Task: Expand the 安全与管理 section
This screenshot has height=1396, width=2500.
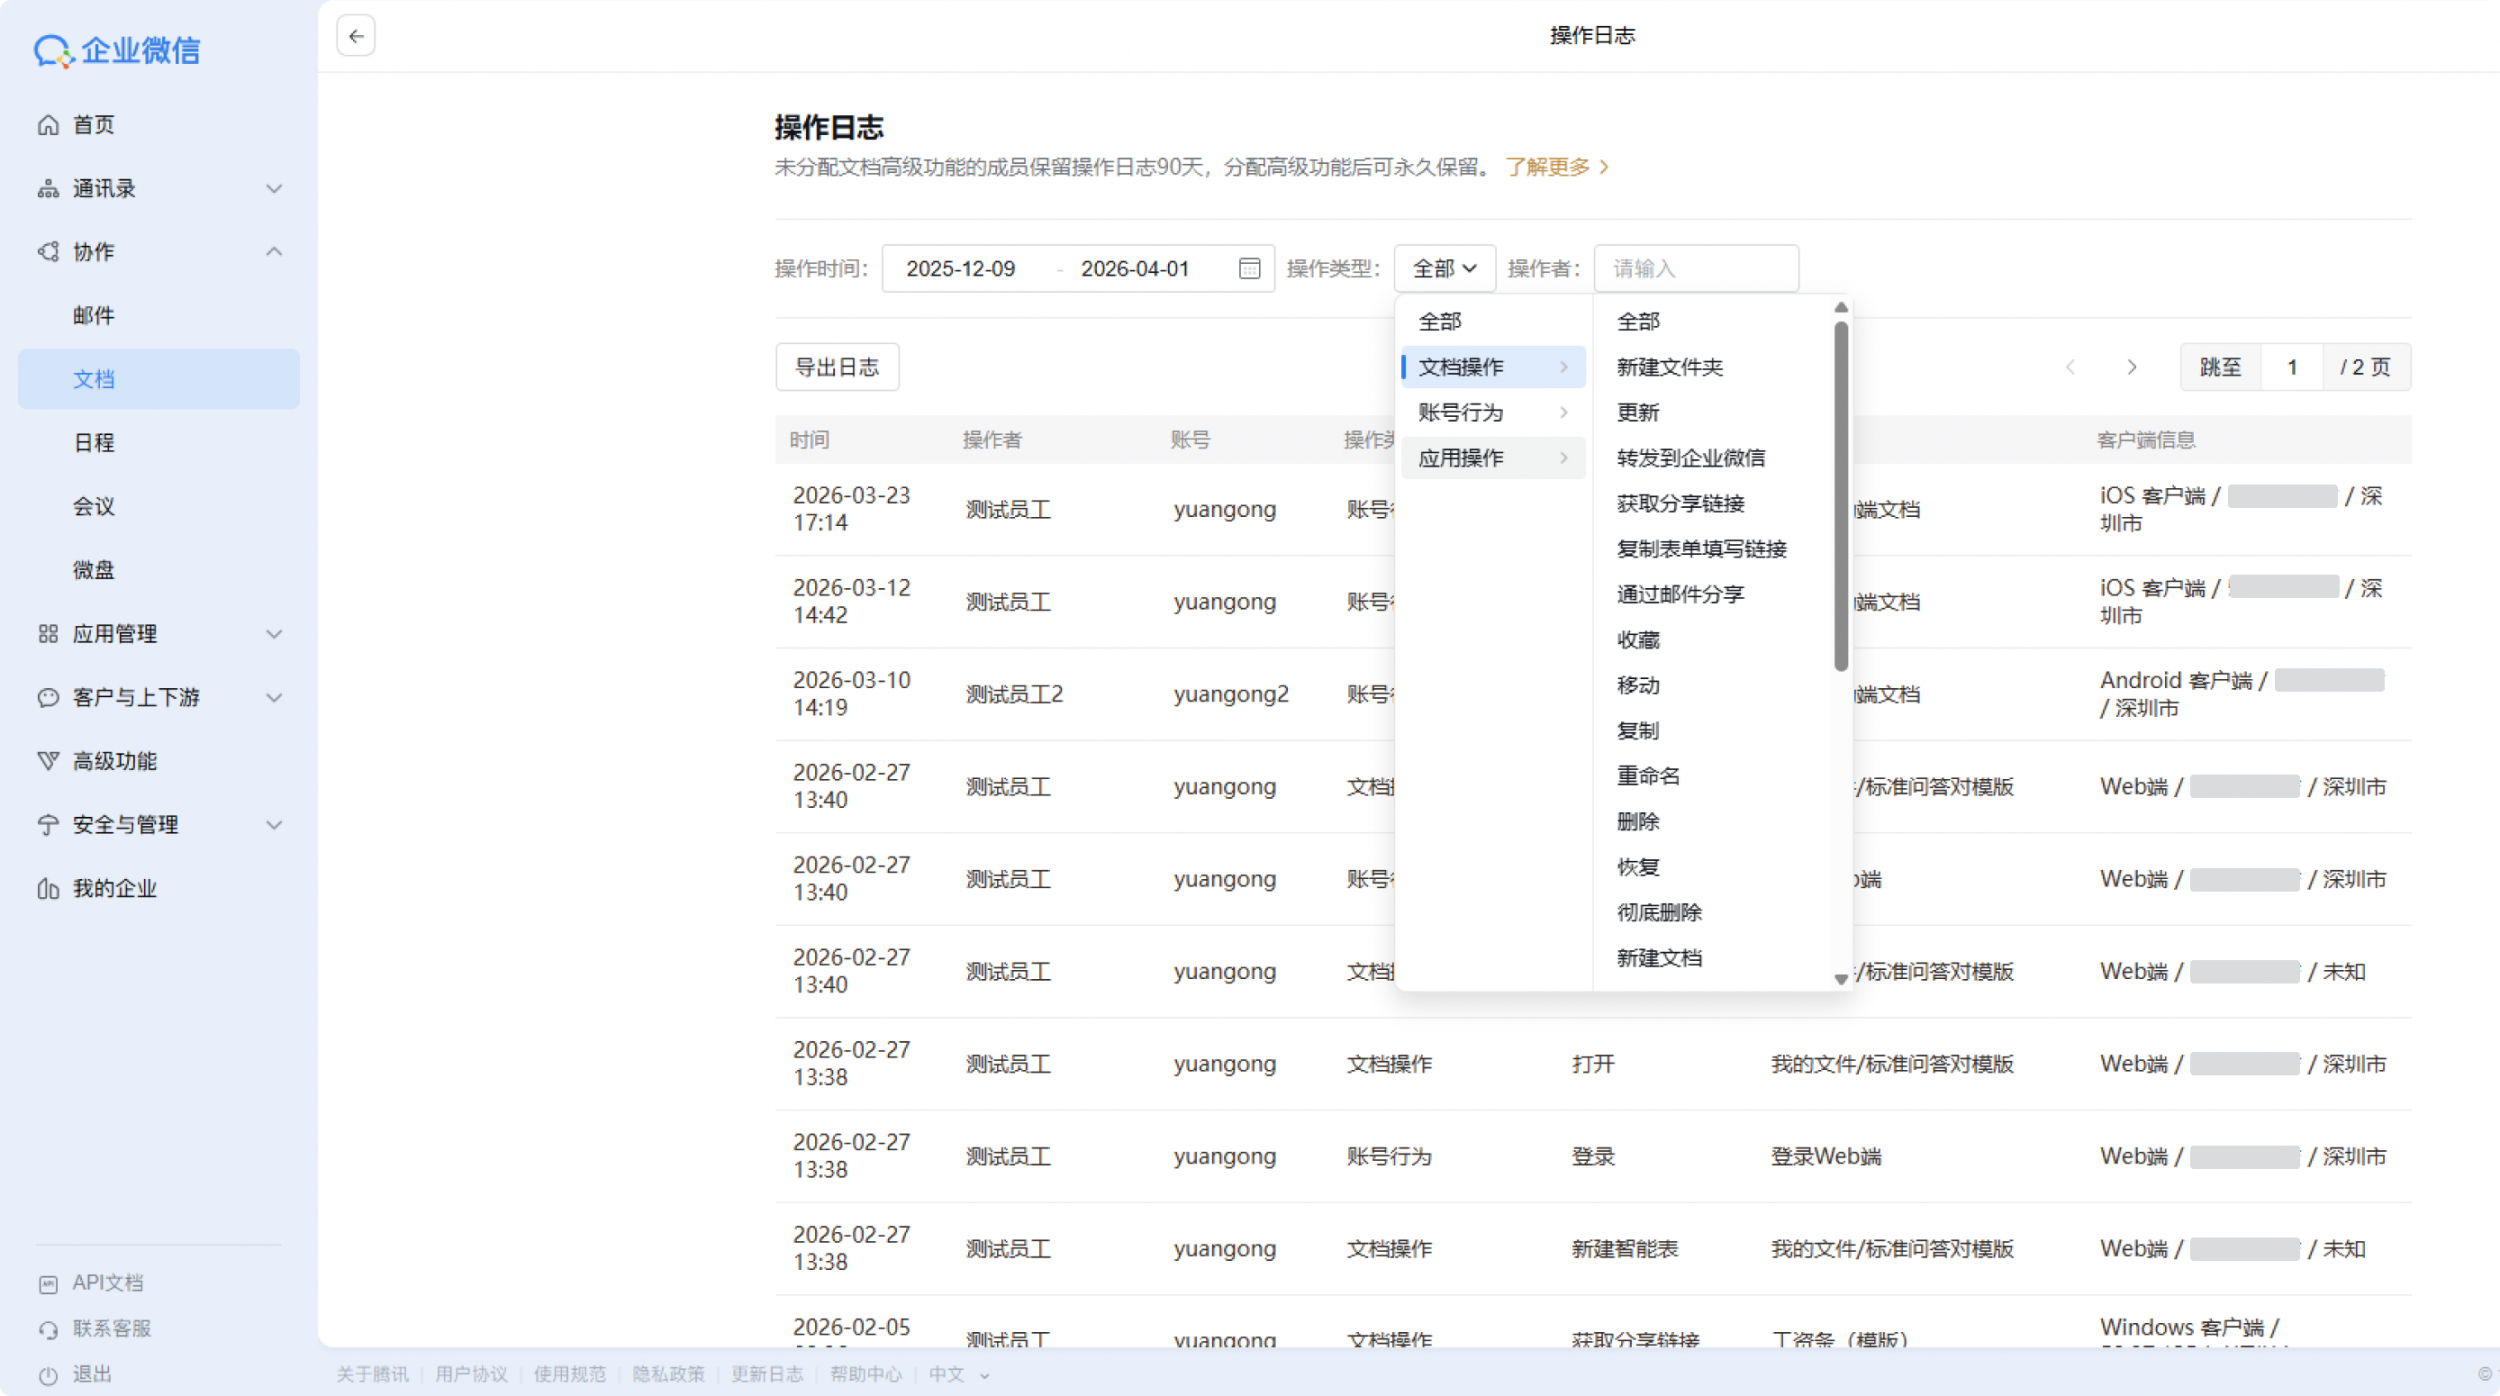Action: (274, 825)
